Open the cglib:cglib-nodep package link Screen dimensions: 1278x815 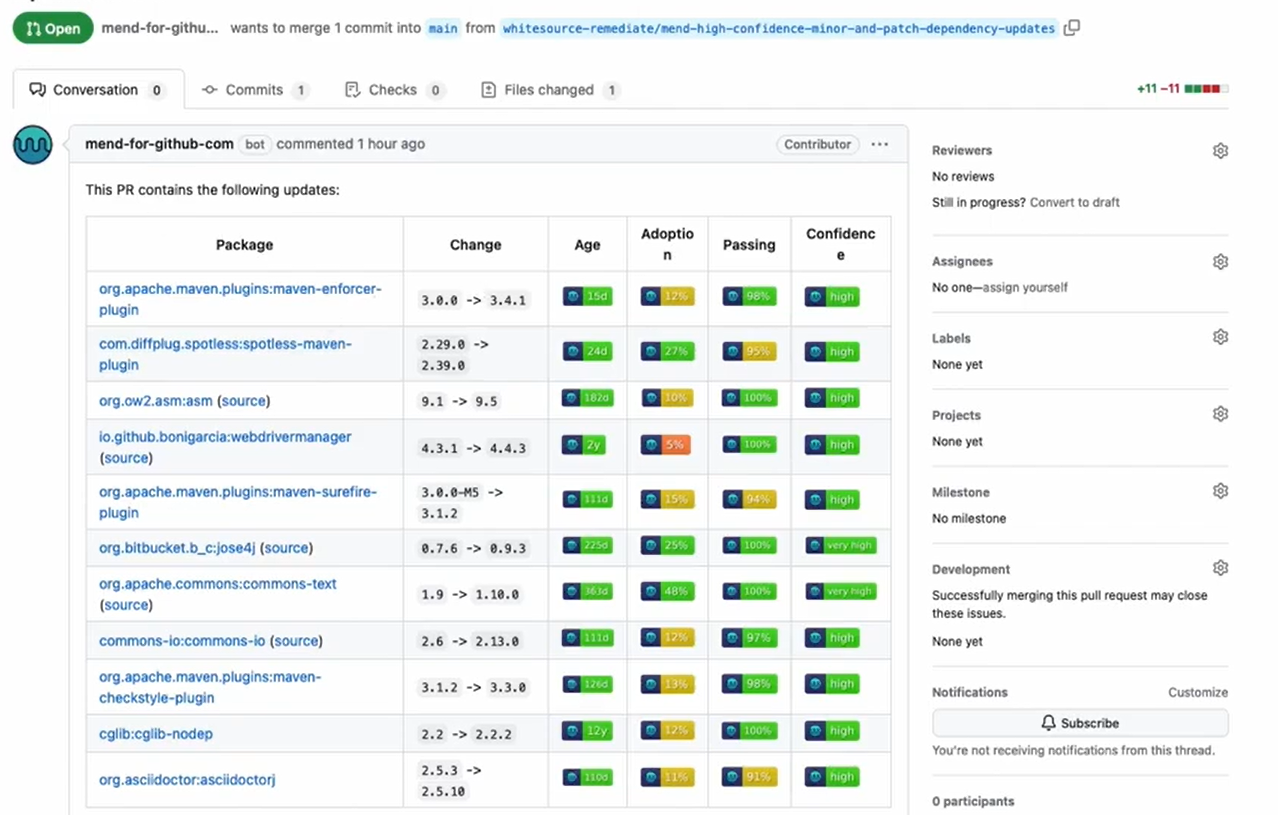156,734
